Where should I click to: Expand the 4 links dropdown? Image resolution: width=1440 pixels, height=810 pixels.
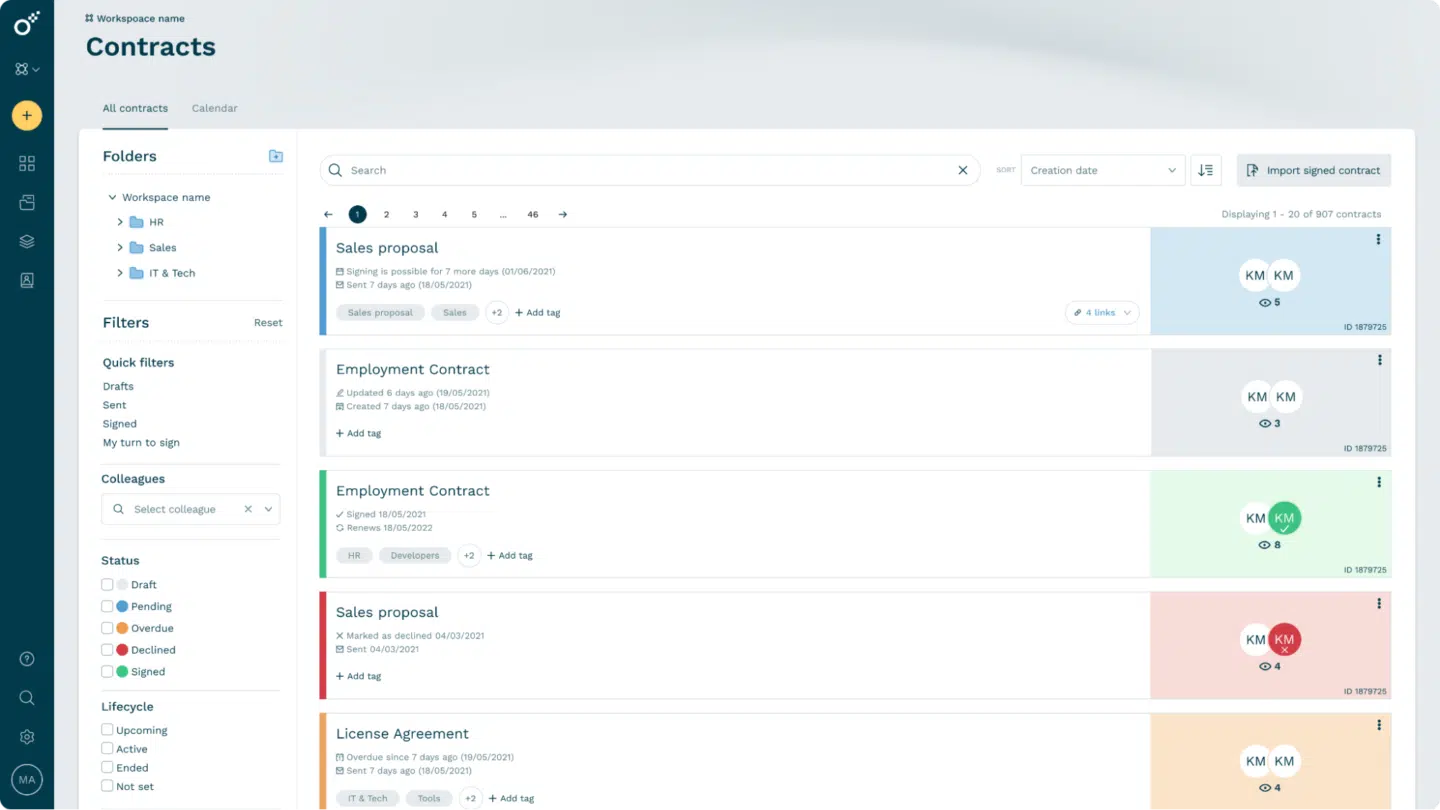[x=1102, y=313]
